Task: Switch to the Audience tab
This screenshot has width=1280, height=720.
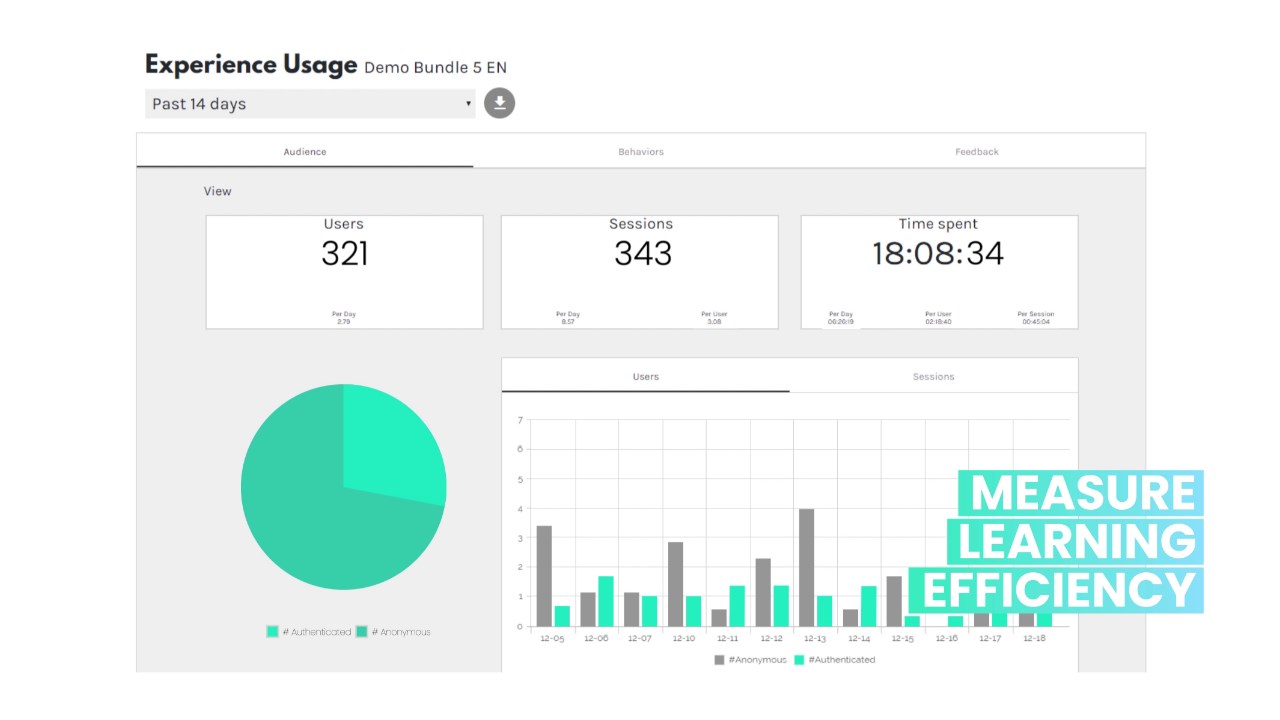Action: (x=305, y=152)
